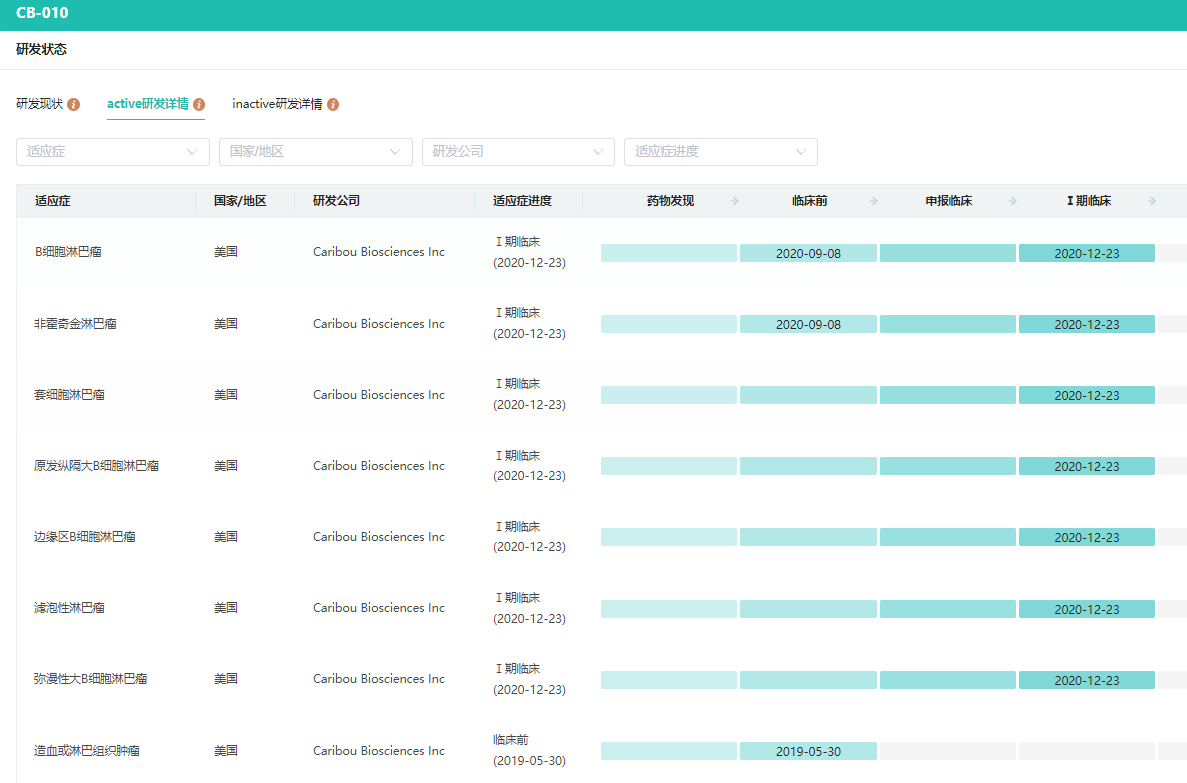Click arrow icon after 临床前 column header

coord(874,201)
